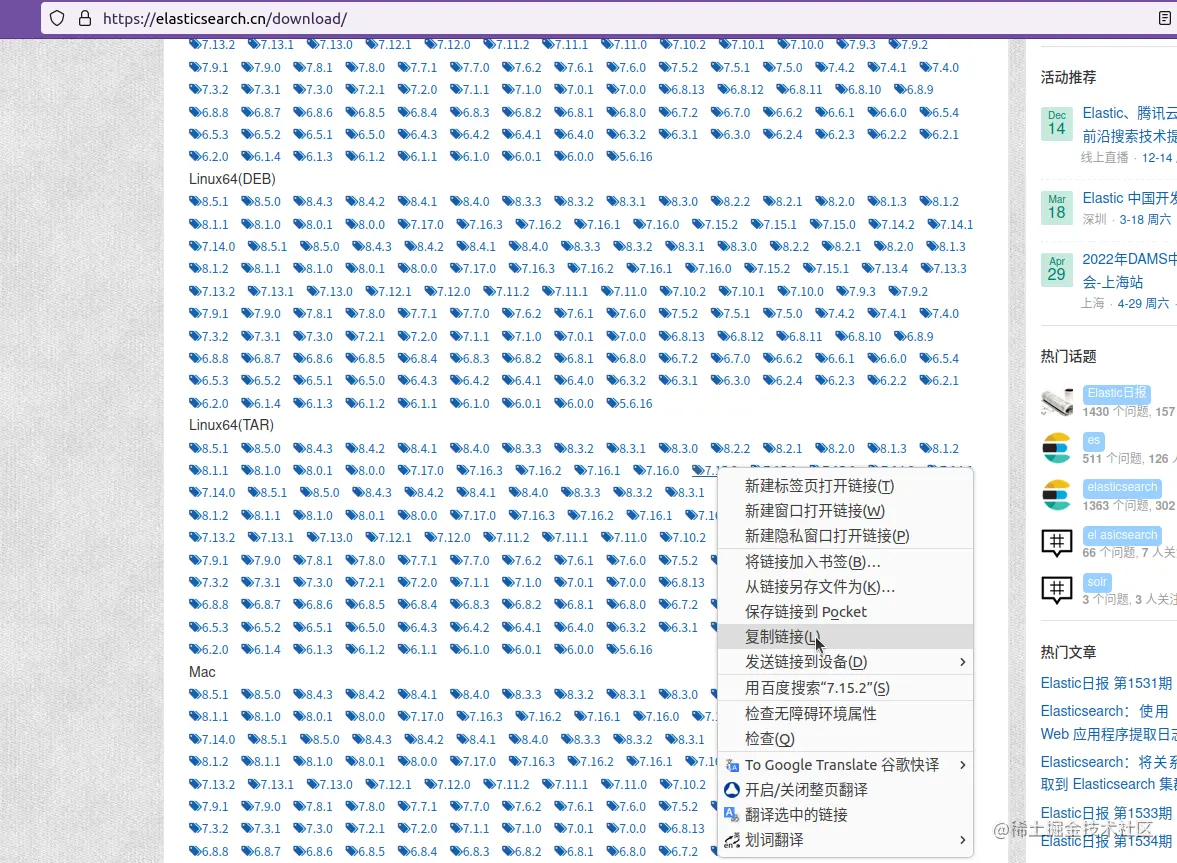Click the hash icon beside solr topic
The image size is (1177, 863).
1057,589
